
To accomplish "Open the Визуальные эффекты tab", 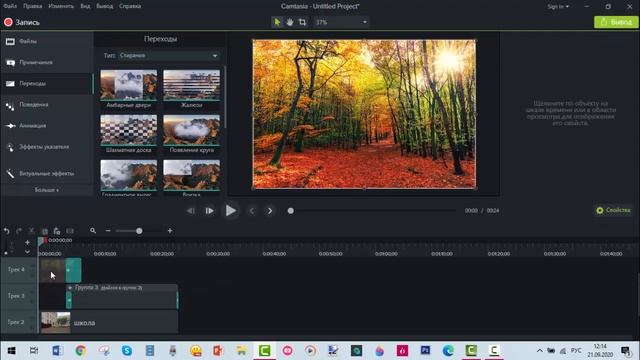I will click(47, 173).
